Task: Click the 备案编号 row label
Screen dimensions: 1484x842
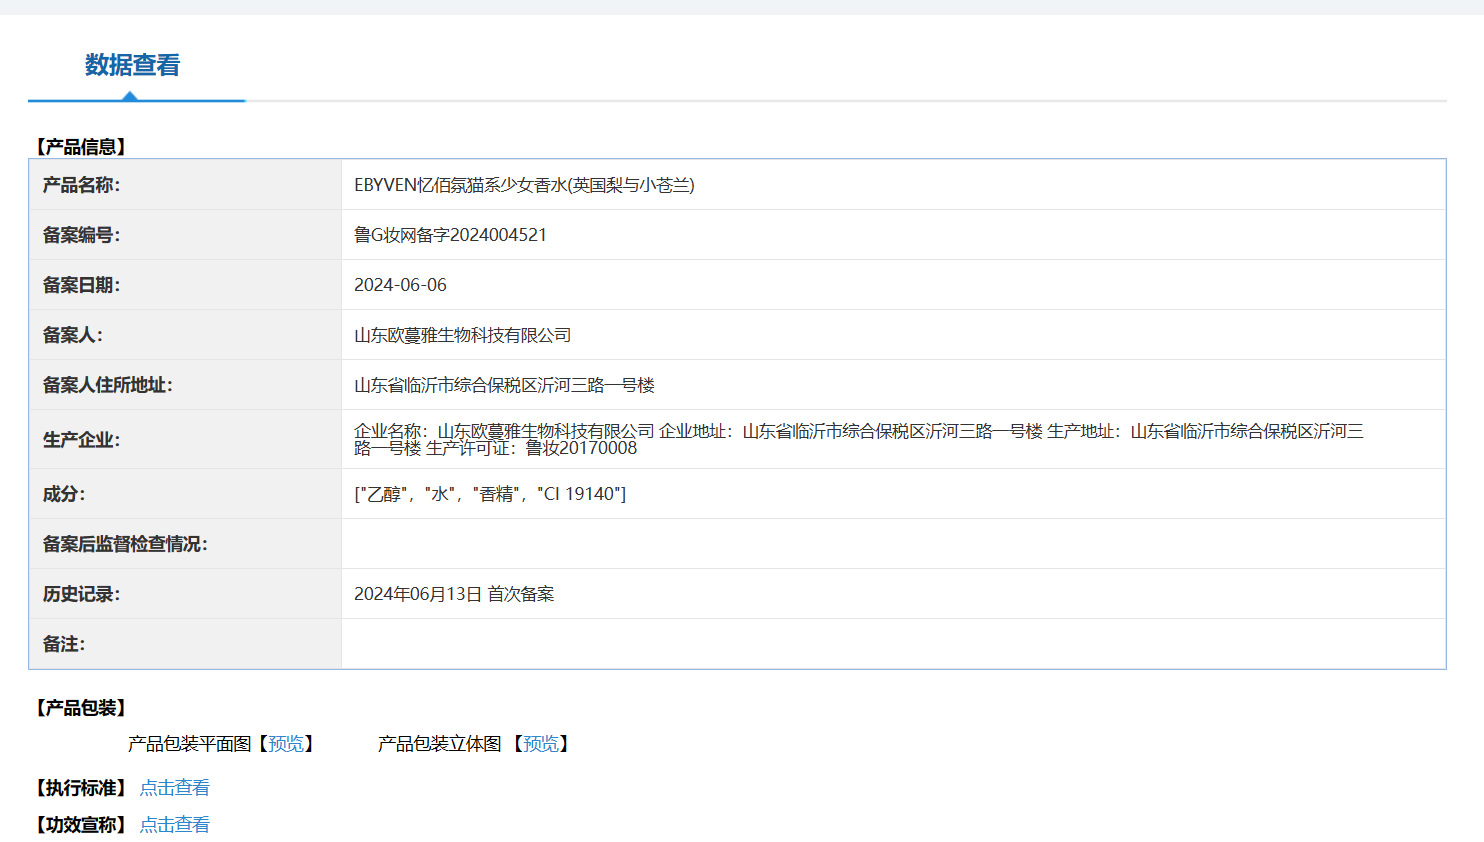Action: [81, 235]
